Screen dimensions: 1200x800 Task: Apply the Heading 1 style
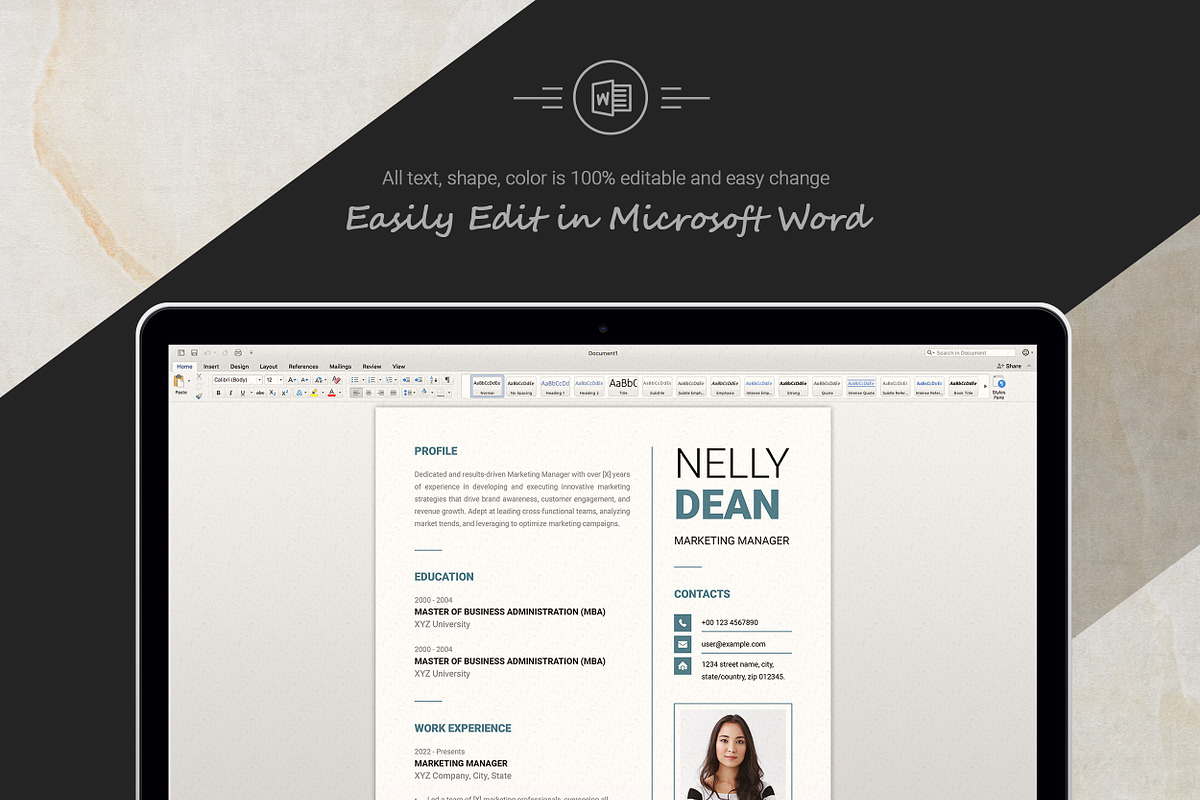[x=555, y=386]
